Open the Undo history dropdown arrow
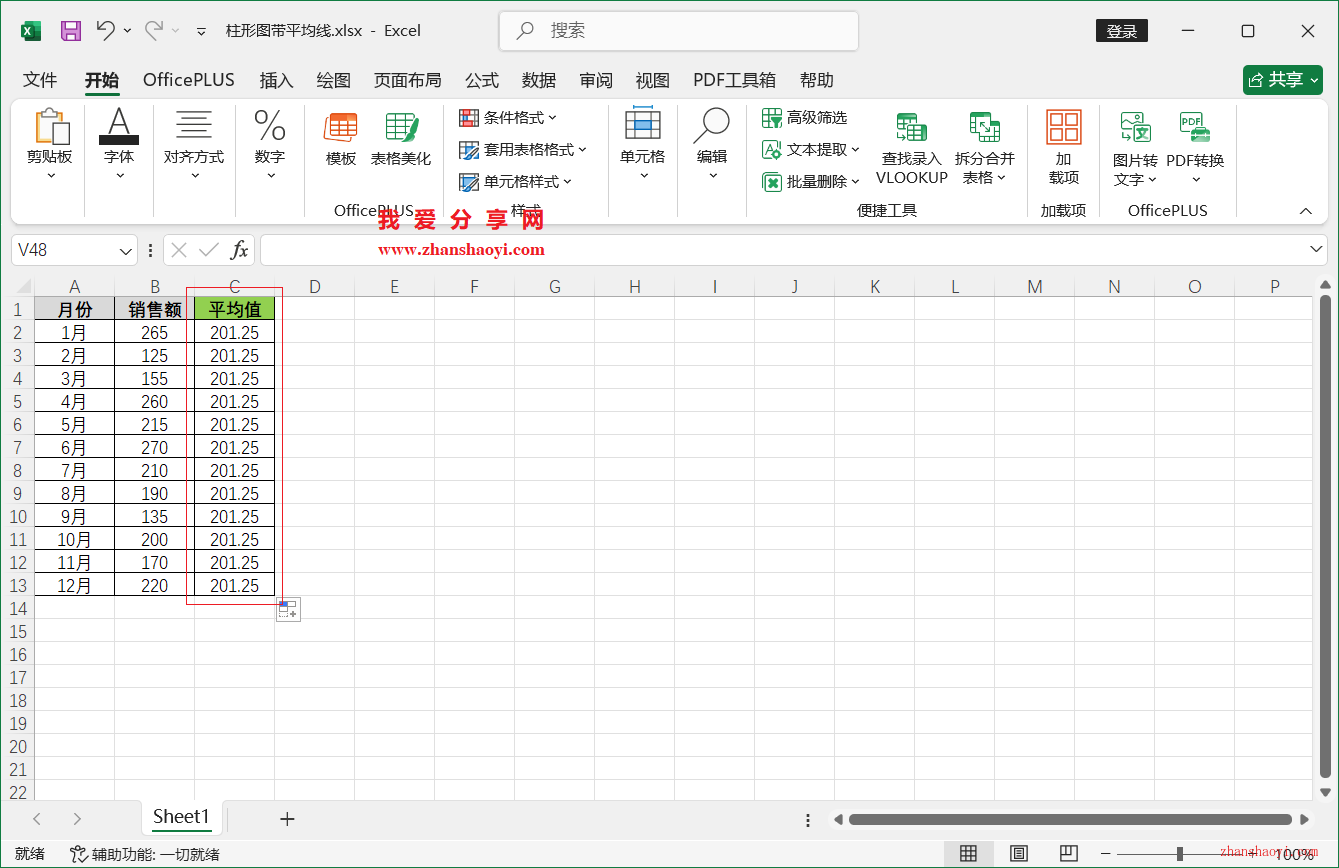The image size is (1339, 868). (x=127, y=31)
